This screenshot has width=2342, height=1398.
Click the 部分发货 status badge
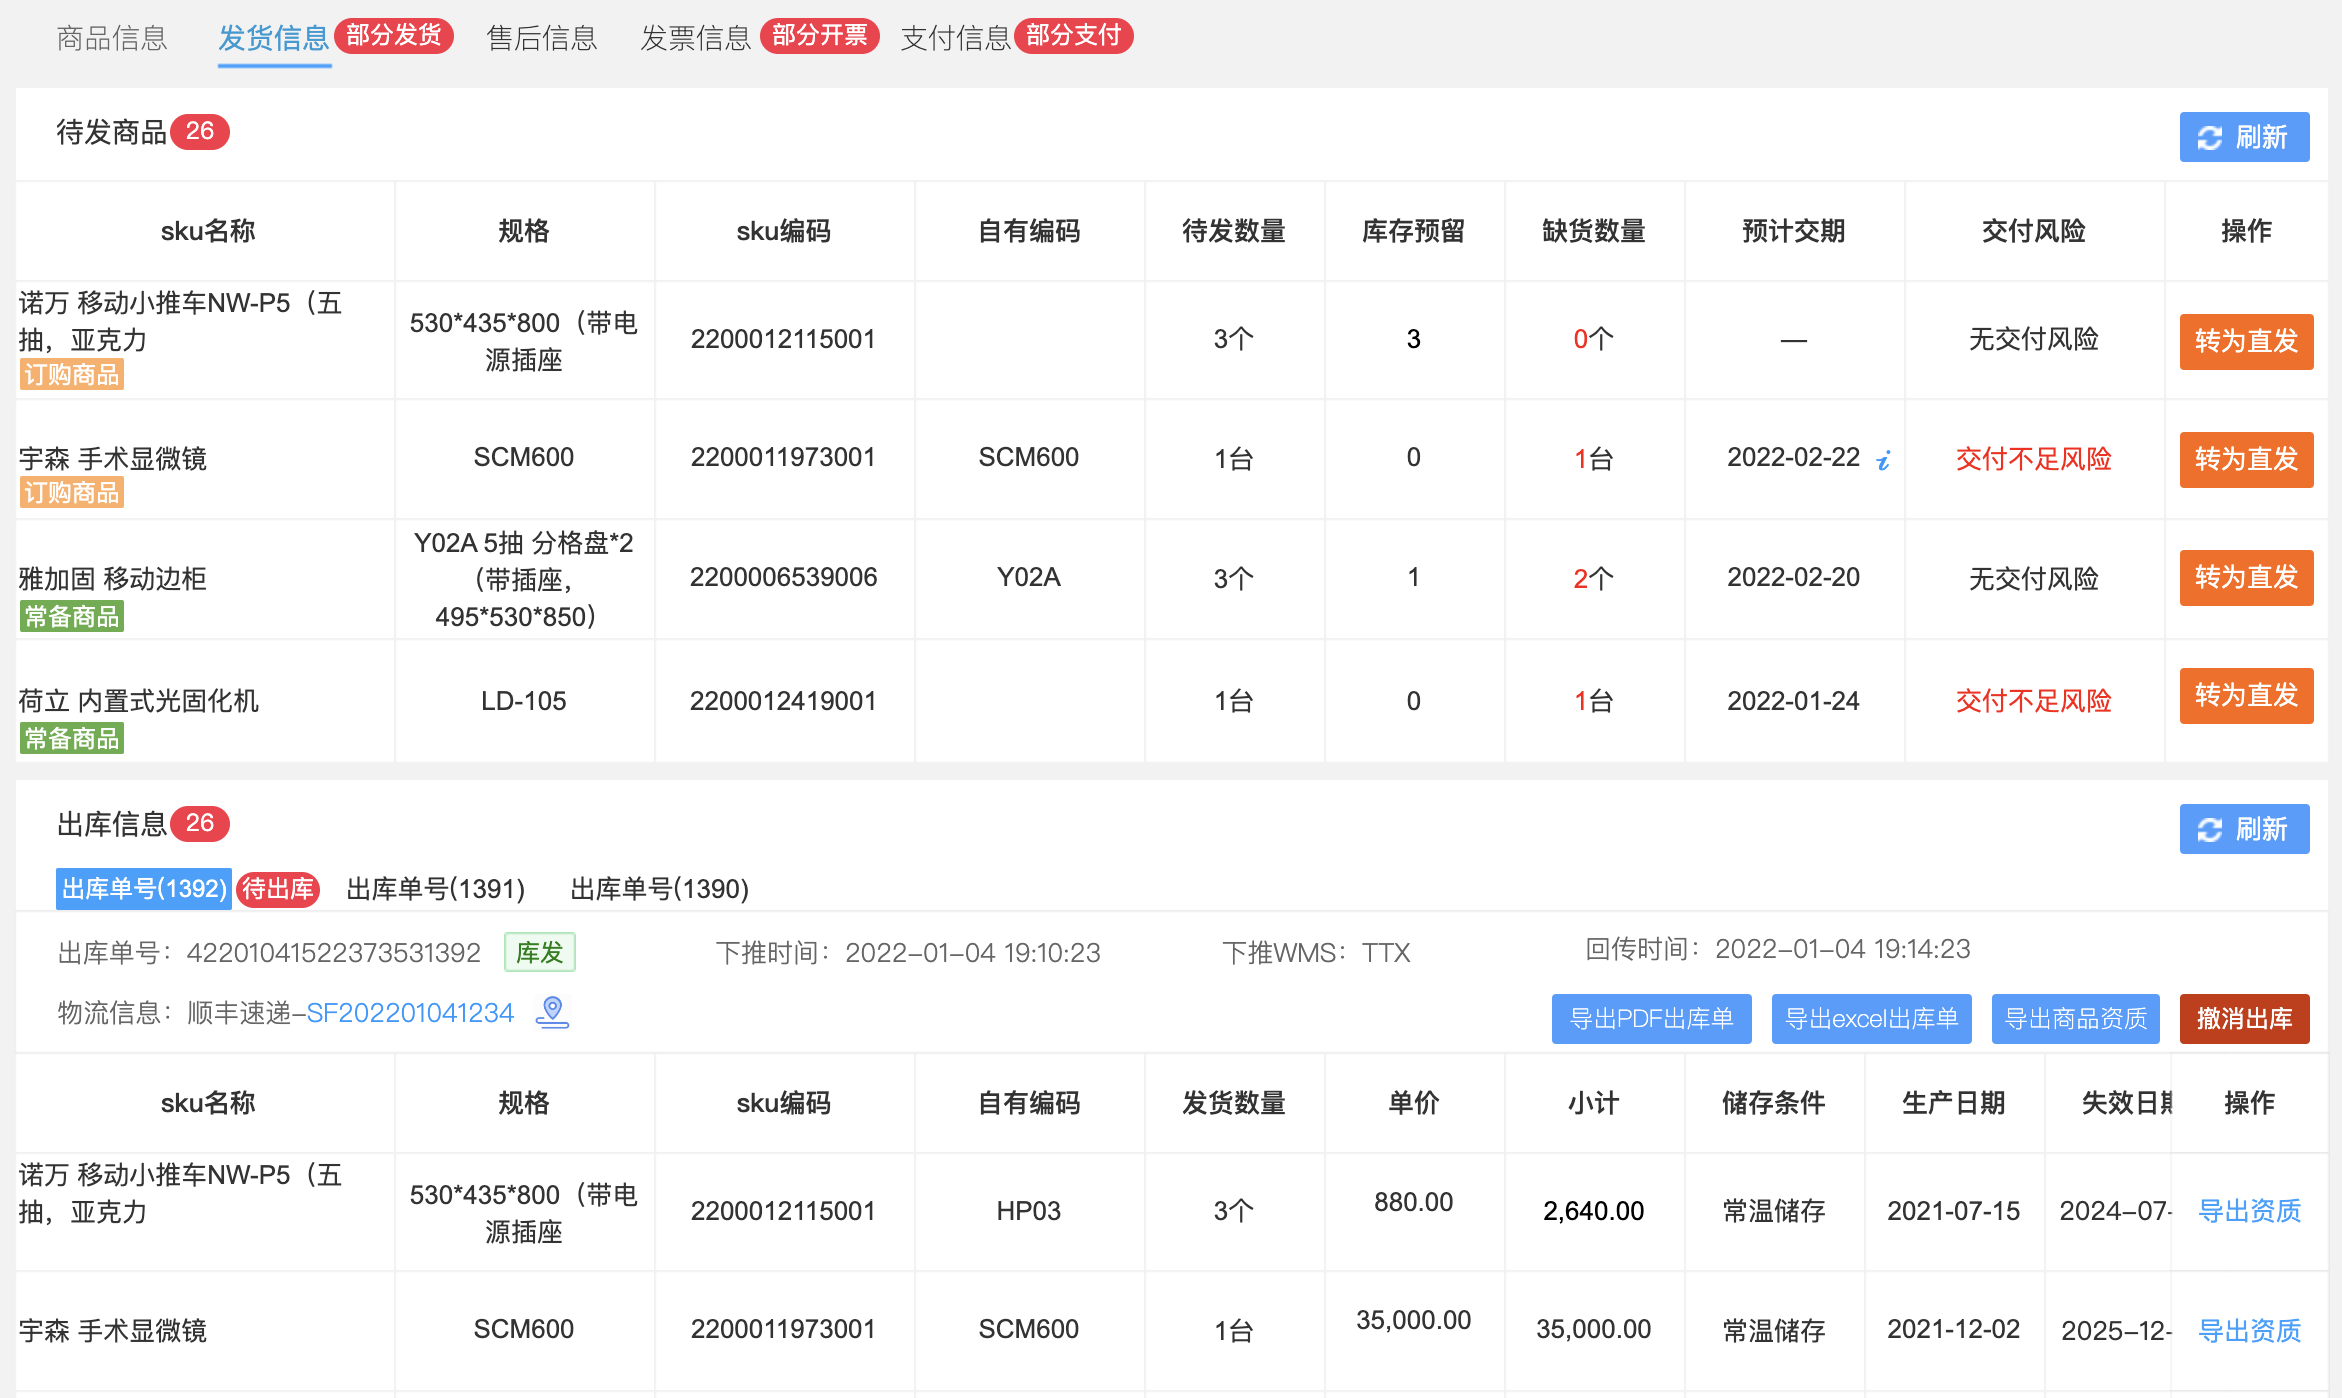[x=394, y=36]
